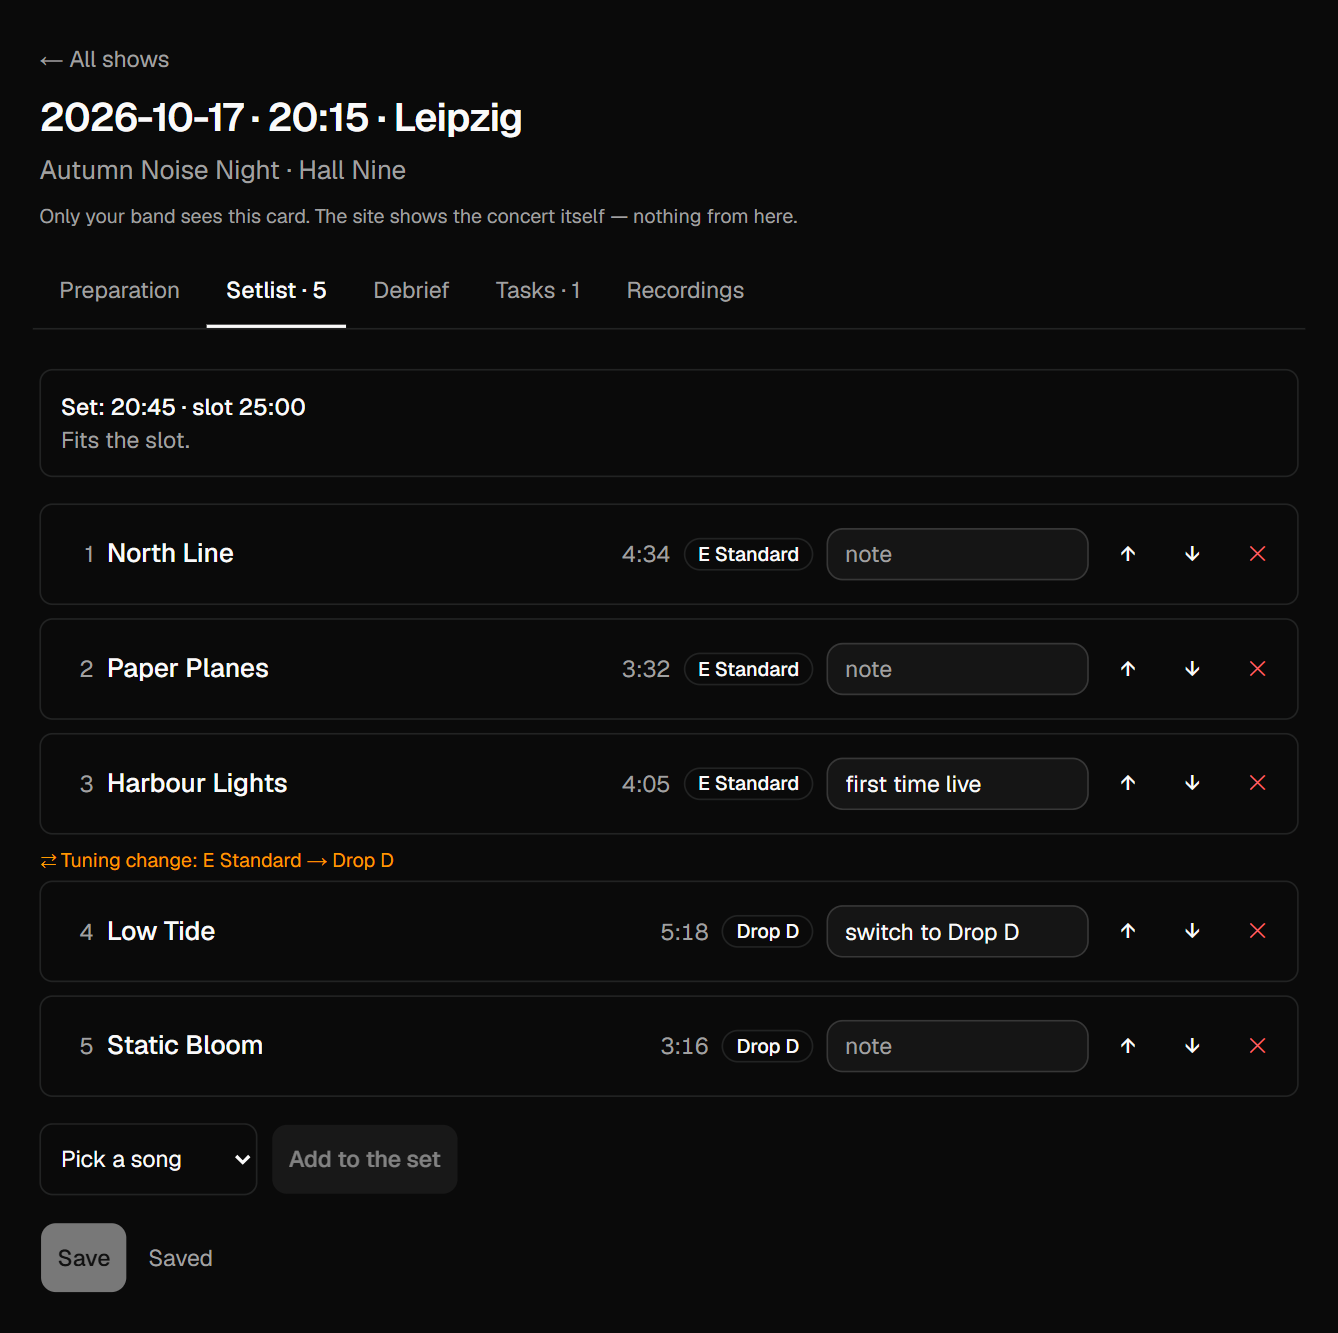Click the Add to the set button
Viewport: 1338px width, 1333px height.
point(365,1159)
